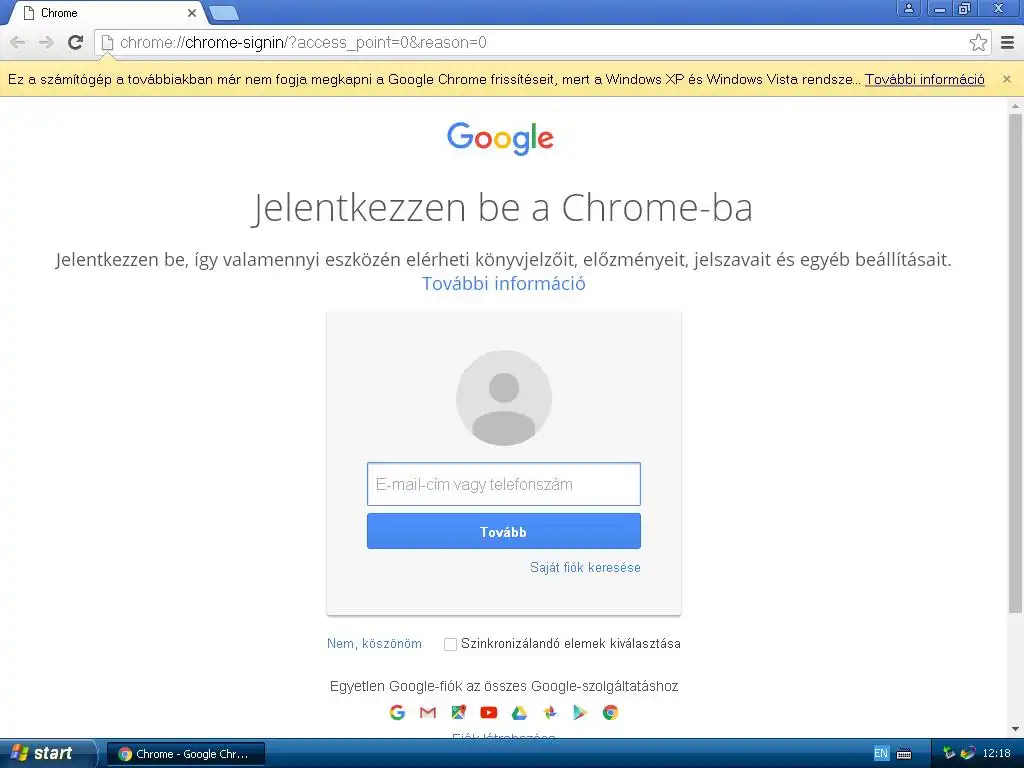1024x768 pixels.
Task: Click the browser back arrow
Action: click(18, 42)
